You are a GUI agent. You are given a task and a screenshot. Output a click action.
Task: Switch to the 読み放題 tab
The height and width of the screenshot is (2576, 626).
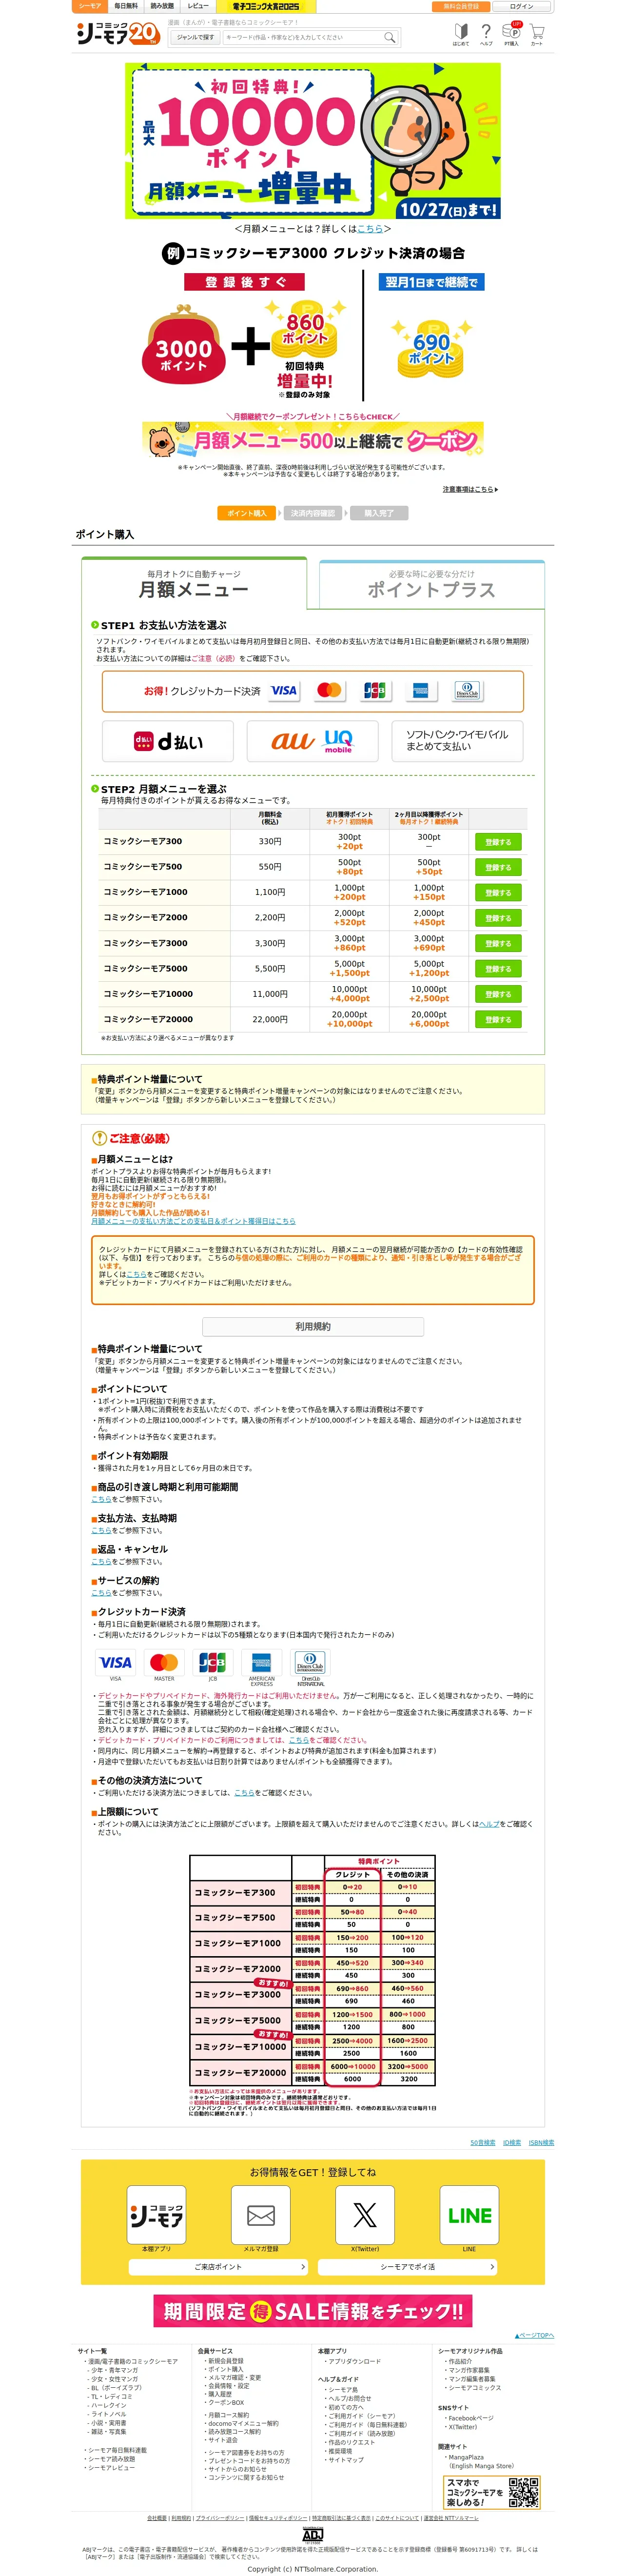click(162, 6)
